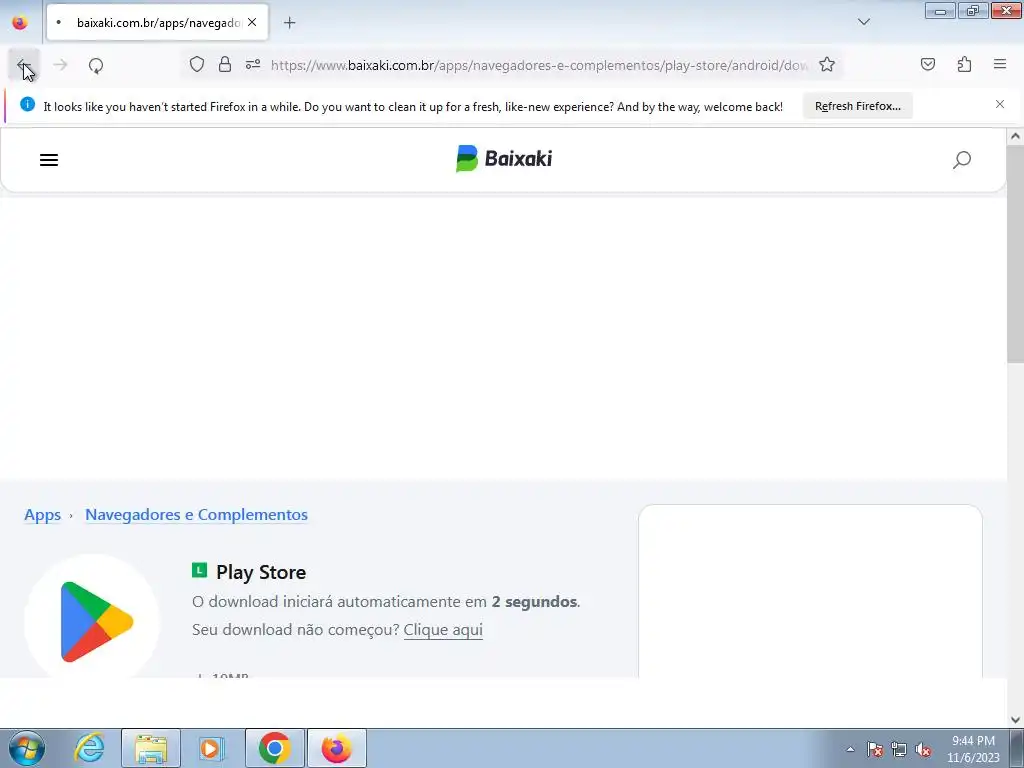Open Windows Media Player from taskbar
This screenshot has height=768, width=1024.
click(211, 748)
